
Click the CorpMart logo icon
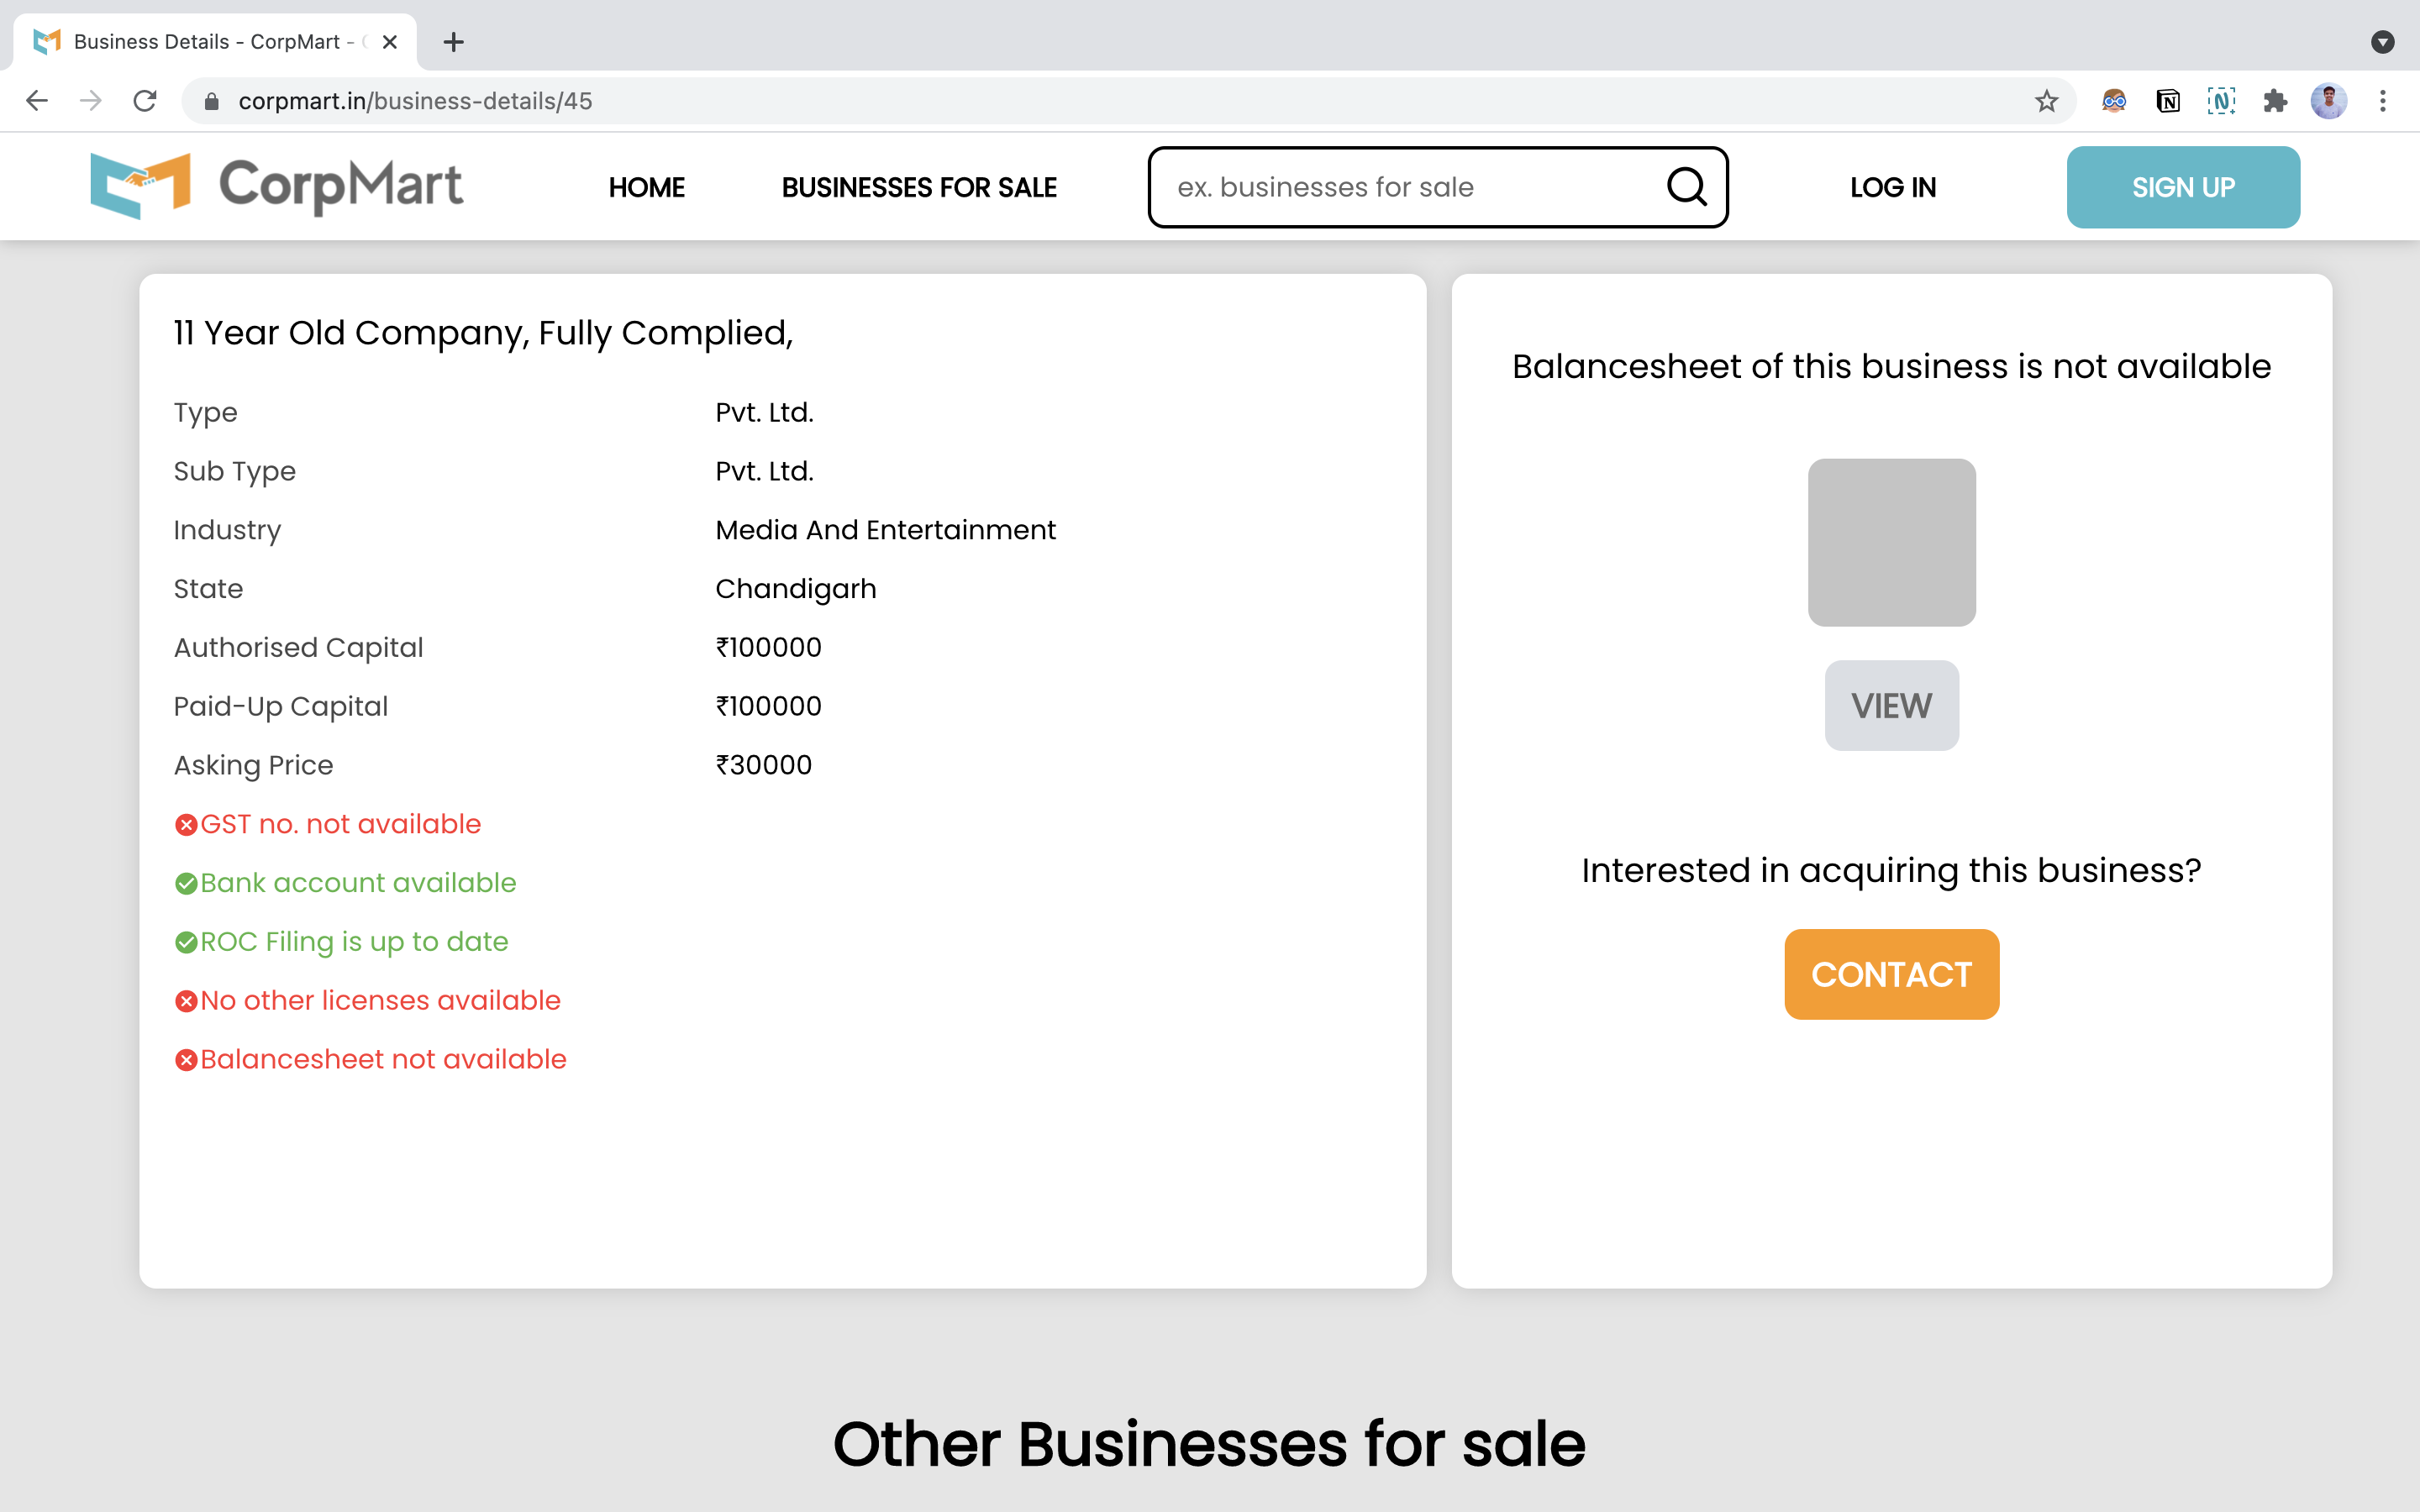click(x=140, y=186)
